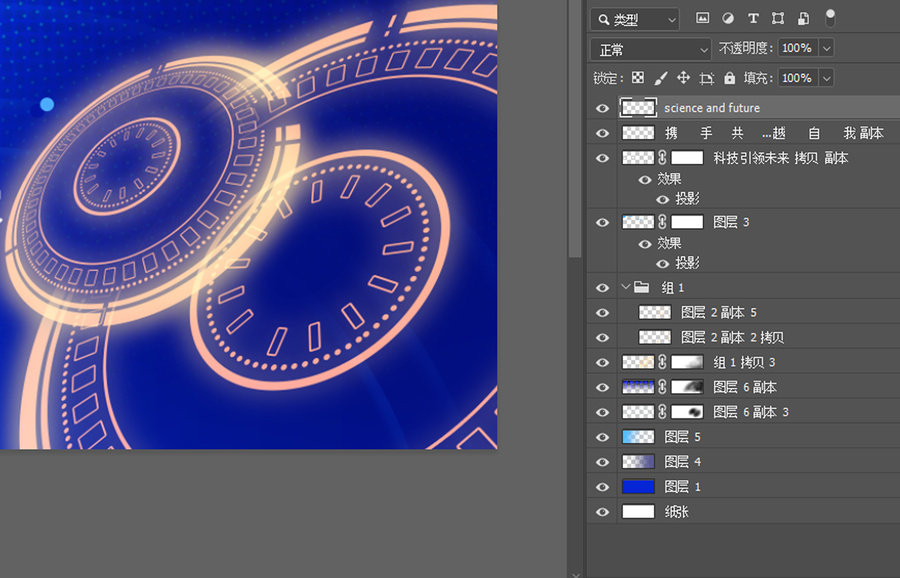This screenshot has width=900, height=578.
Task: Select the layer mask of 图层 6 副本 3
Action: tap(687, 412)
